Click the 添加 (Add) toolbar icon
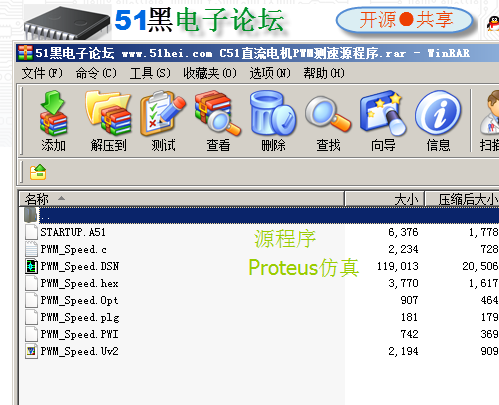Viewport: 499px width, 405px height. 53,121
